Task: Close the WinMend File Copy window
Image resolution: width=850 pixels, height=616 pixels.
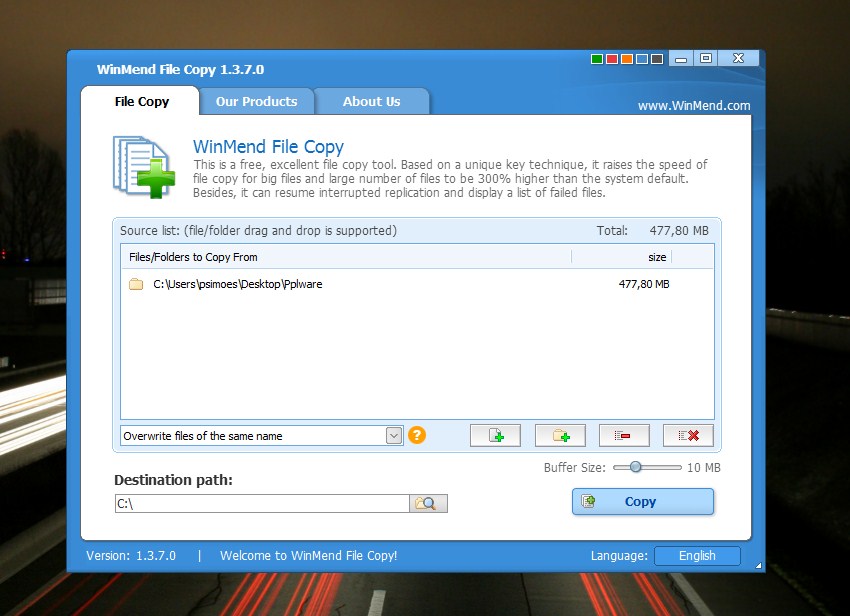Action: coord(738,59)
